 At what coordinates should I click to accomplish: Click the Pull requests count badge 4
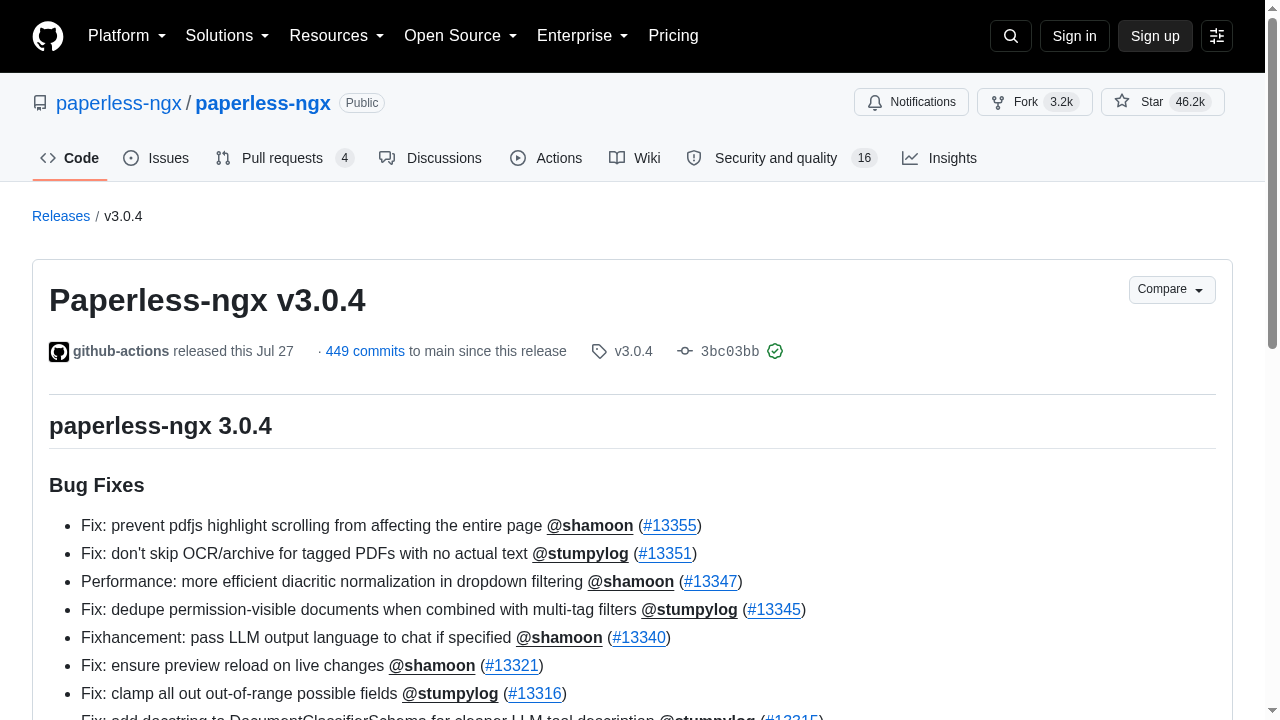[344, 158]
